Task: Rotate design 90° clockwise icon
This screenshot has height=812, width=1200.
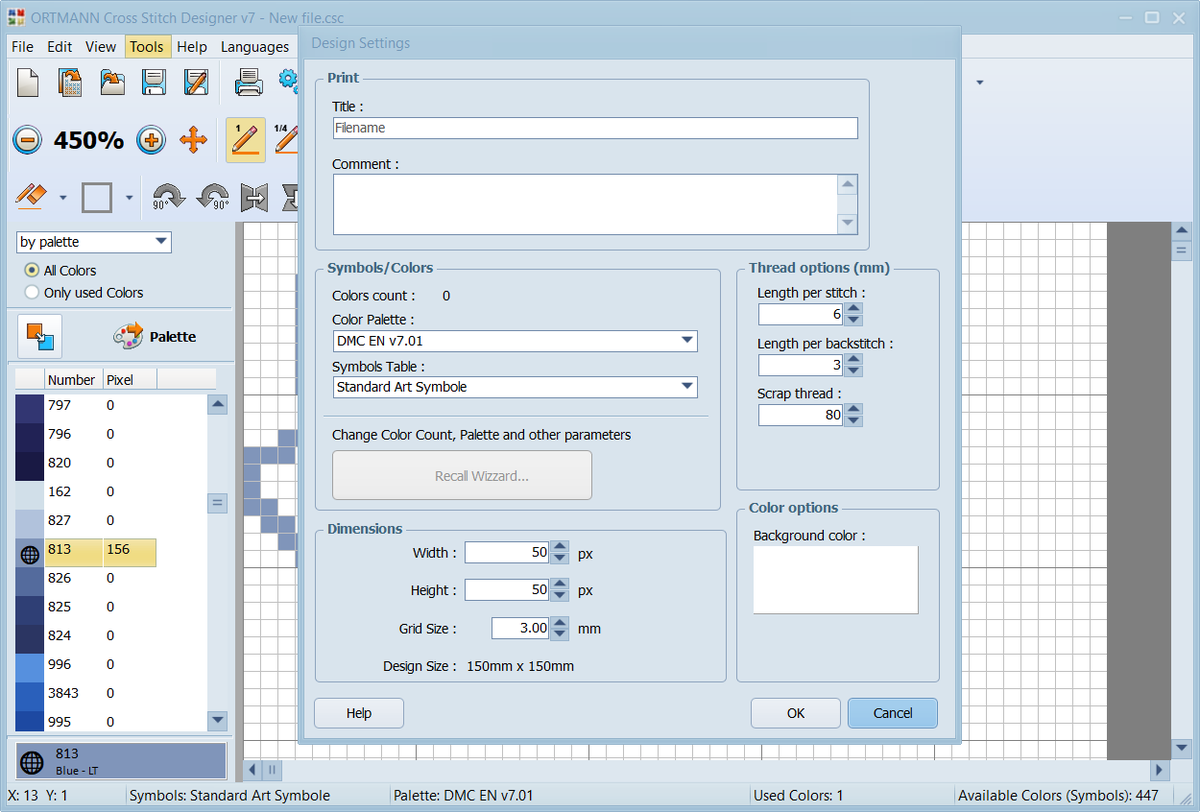Action: tap(168, 197)
